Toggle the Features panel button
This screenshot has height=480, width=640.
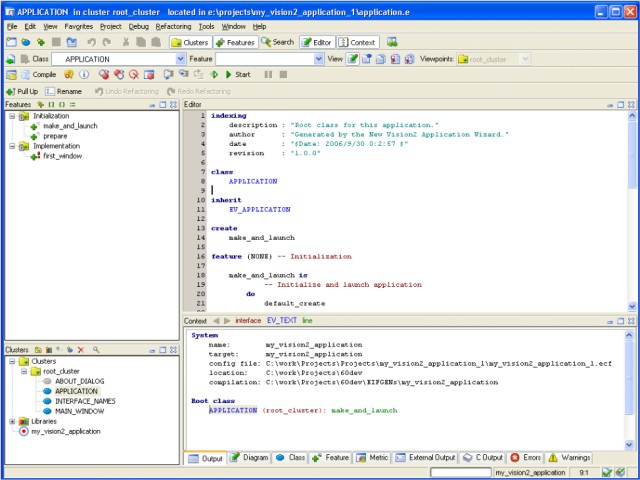[x=234, y=42]
